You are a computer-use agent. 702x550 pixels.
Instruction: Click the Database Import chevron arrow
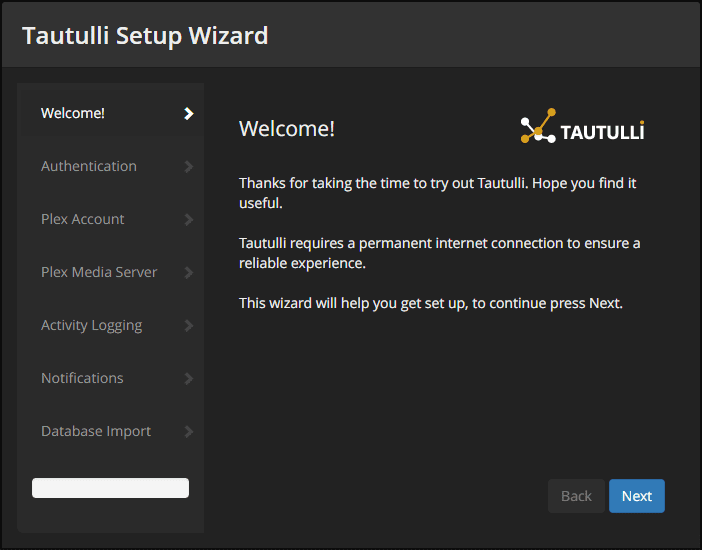[x=189, y=432]
